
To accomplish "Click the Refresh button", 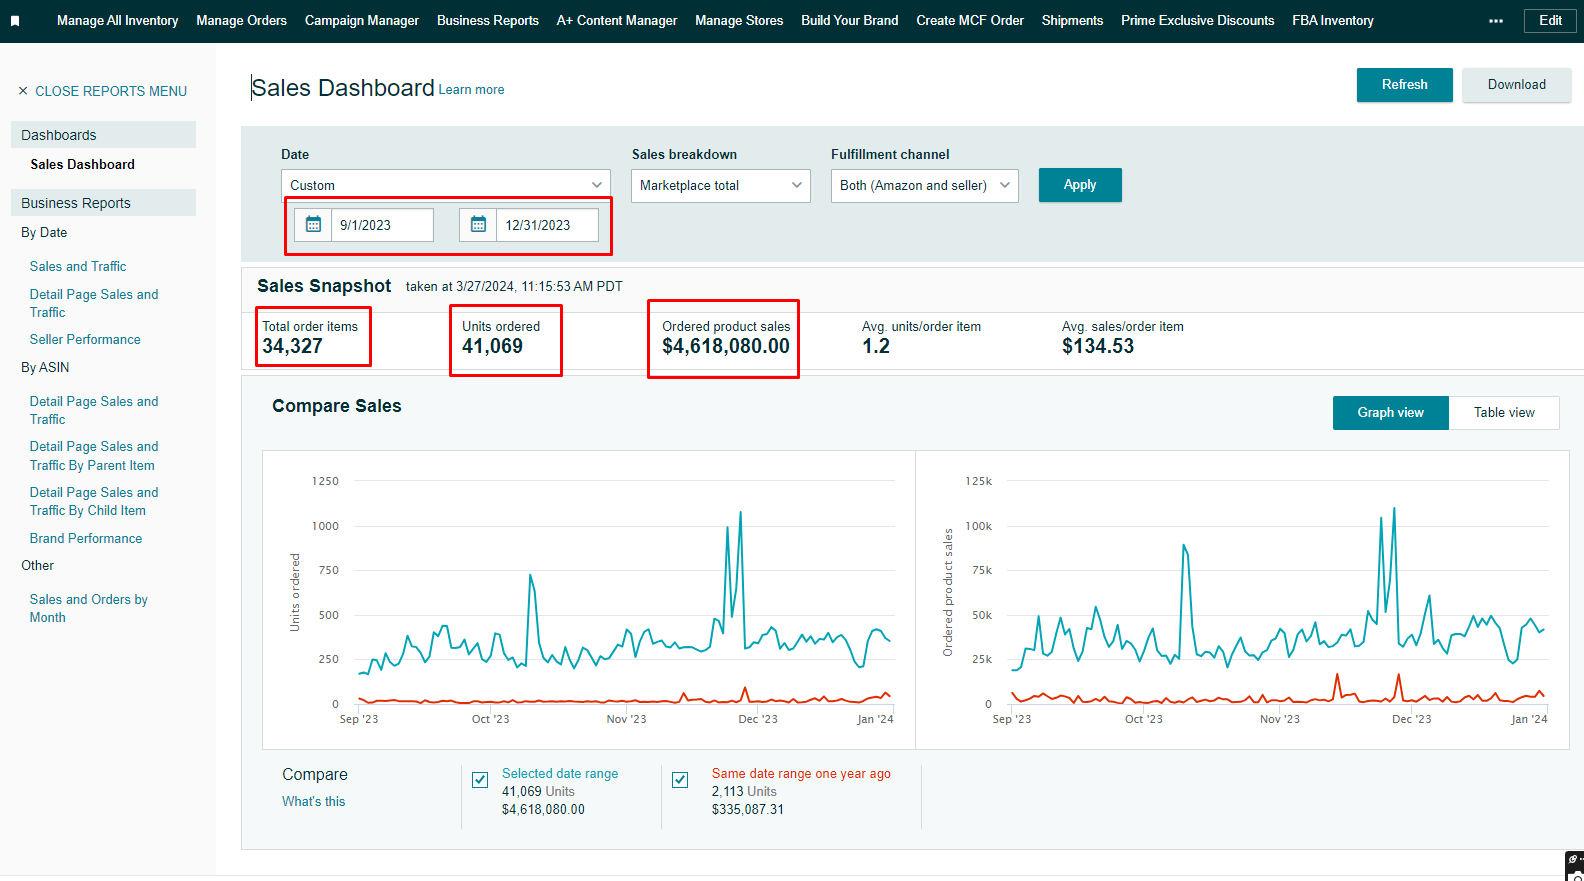I will pos(1404,85).
